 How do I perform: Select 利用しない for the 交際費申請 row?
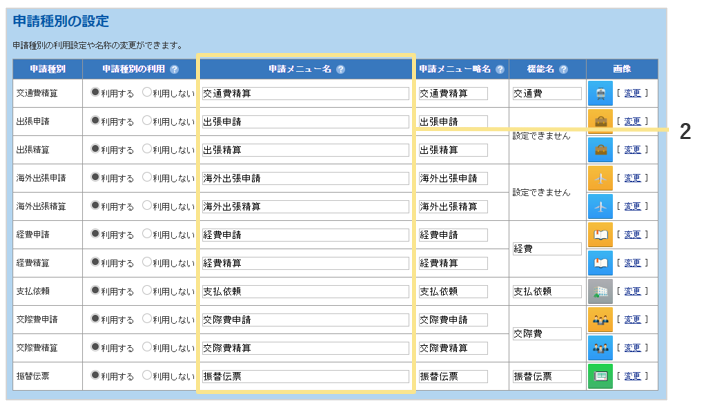pos(146,319)
